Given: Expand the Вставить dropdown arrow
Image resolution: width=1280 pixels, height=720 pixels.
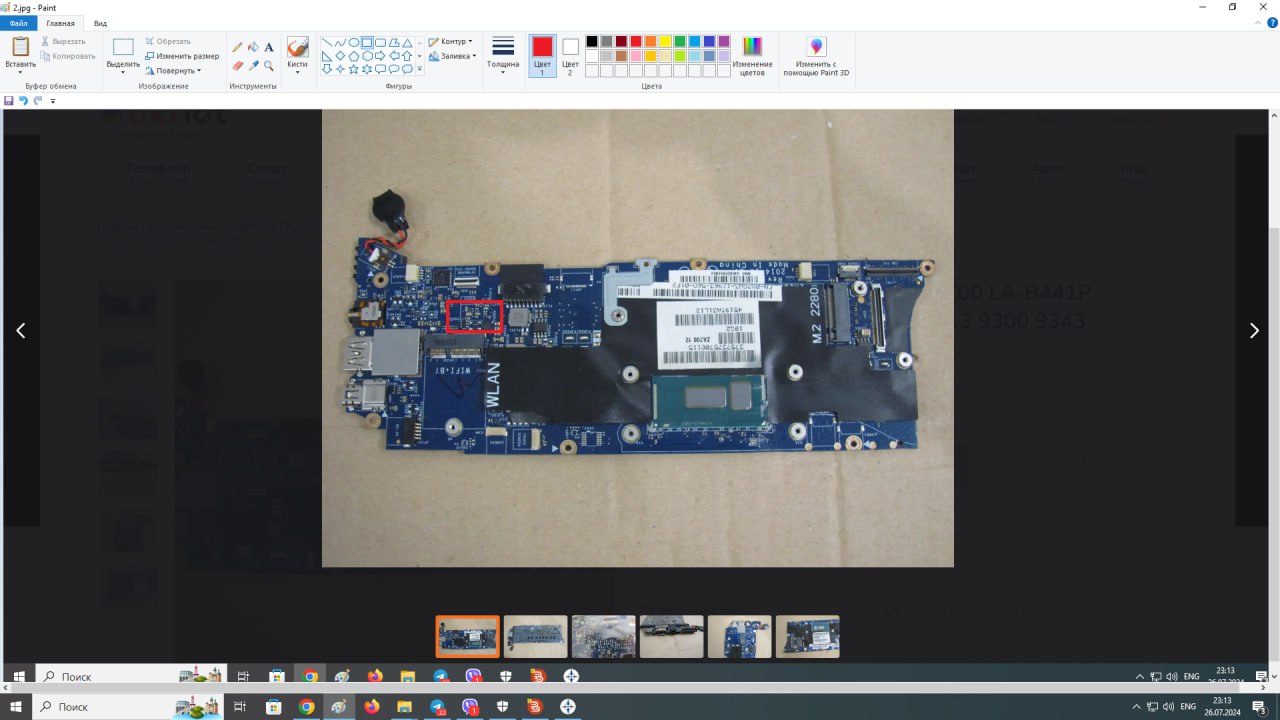Looking at the screenshot, I should click(x=20, y=71).
